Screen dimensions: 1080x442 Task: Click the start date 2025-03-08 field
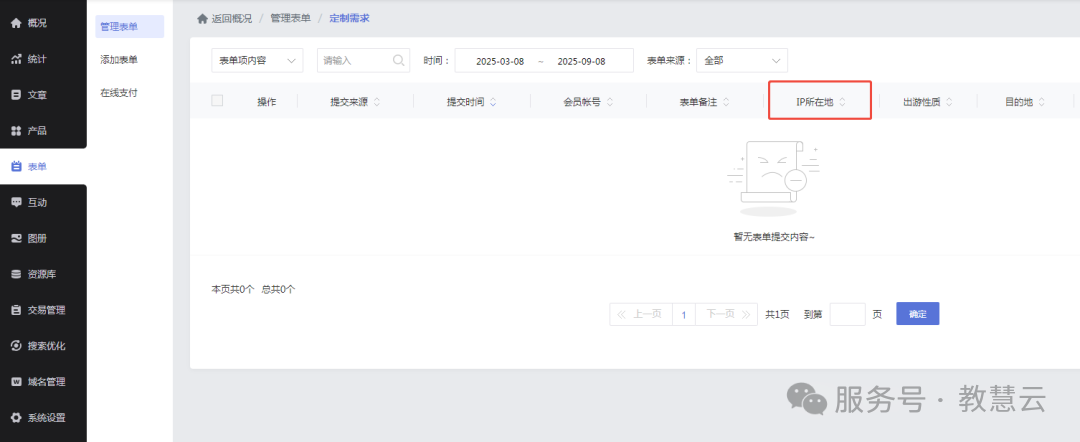pos(500,61)
